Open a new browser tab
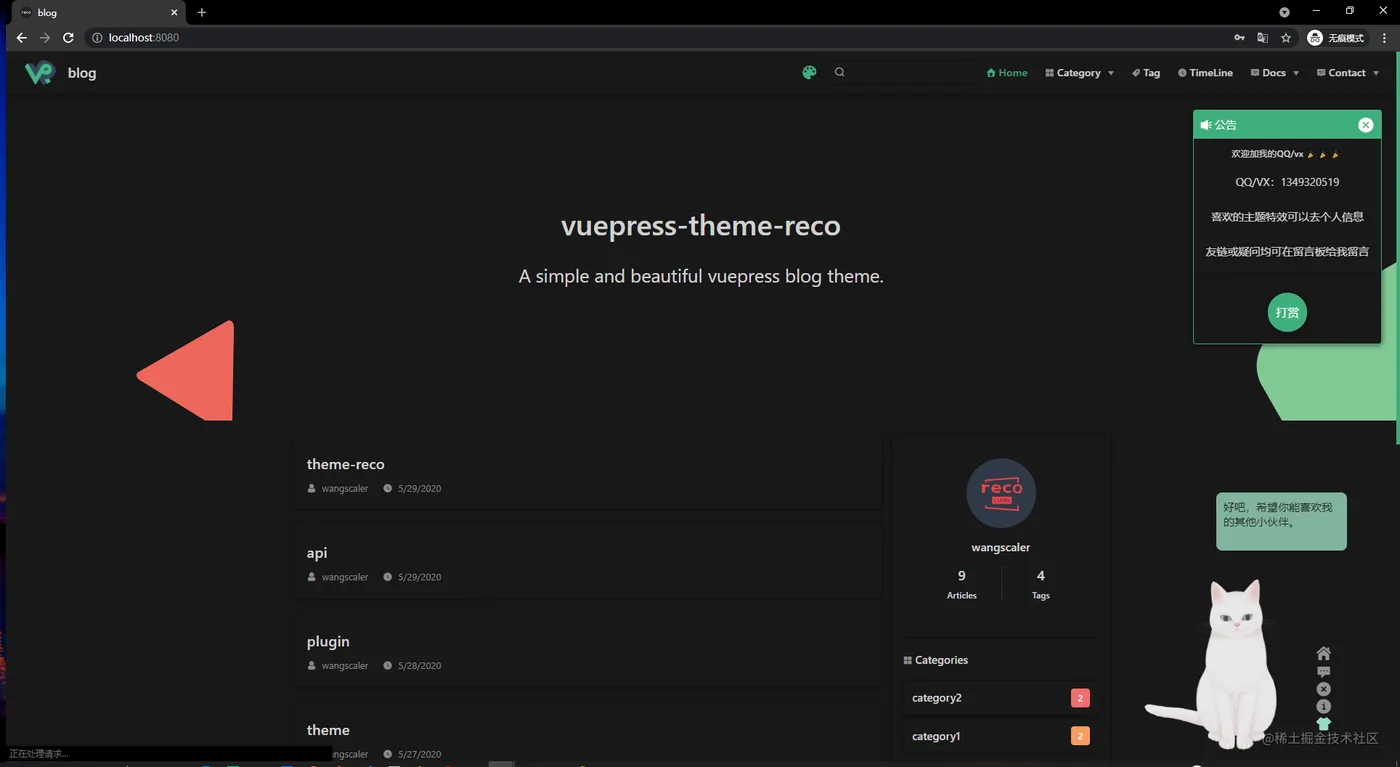This screenshot has width=1400, height=767. [202, 13]
